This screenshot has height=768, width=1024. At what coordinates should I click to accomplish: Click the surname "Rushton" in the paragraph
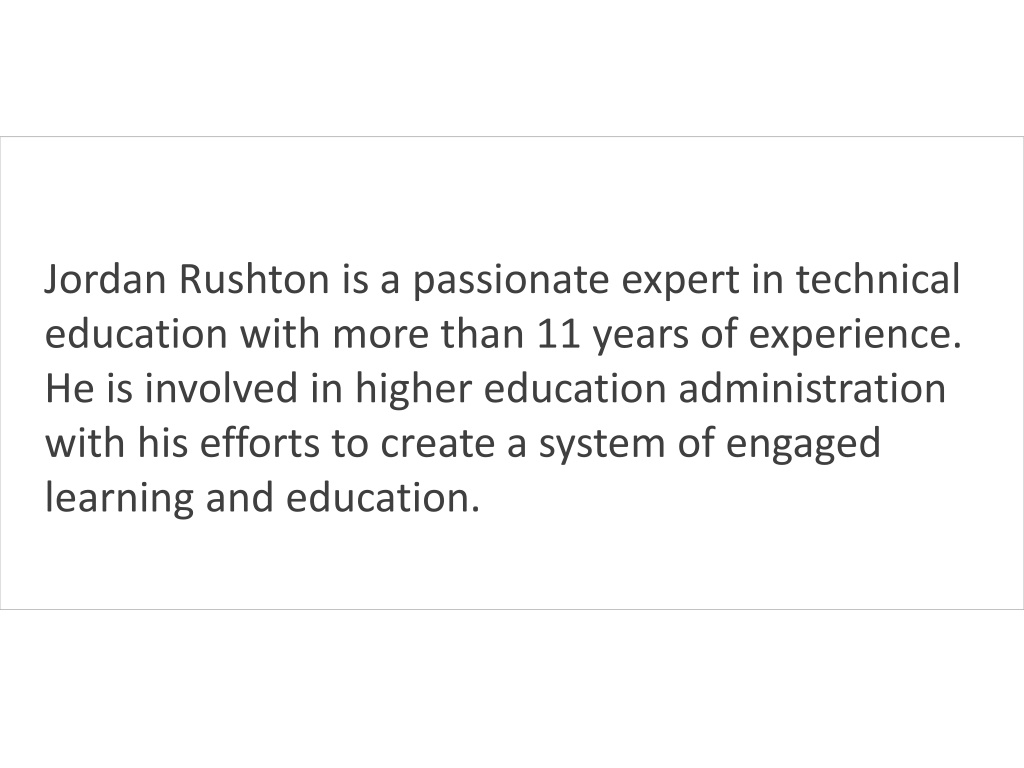pyautogui.click(x=254, y=279)
